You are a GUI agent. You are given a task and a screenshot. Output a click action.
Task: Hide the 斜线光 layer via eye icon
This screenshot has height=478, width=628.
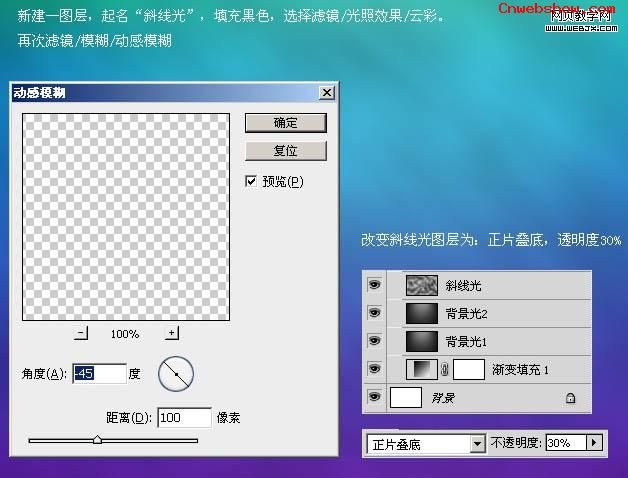[x=374, y=285]
